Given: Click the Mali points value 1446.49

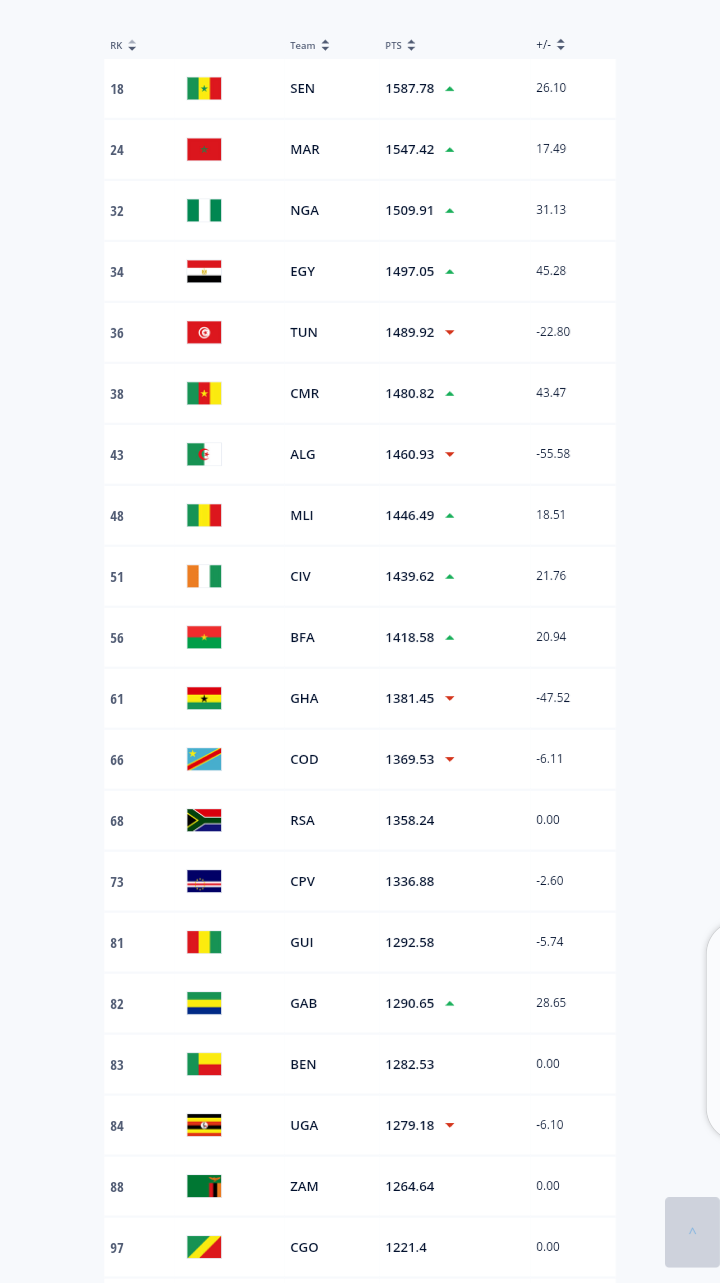Looking at the screenshot, I should pyautogui.click(x=410, y=515).
